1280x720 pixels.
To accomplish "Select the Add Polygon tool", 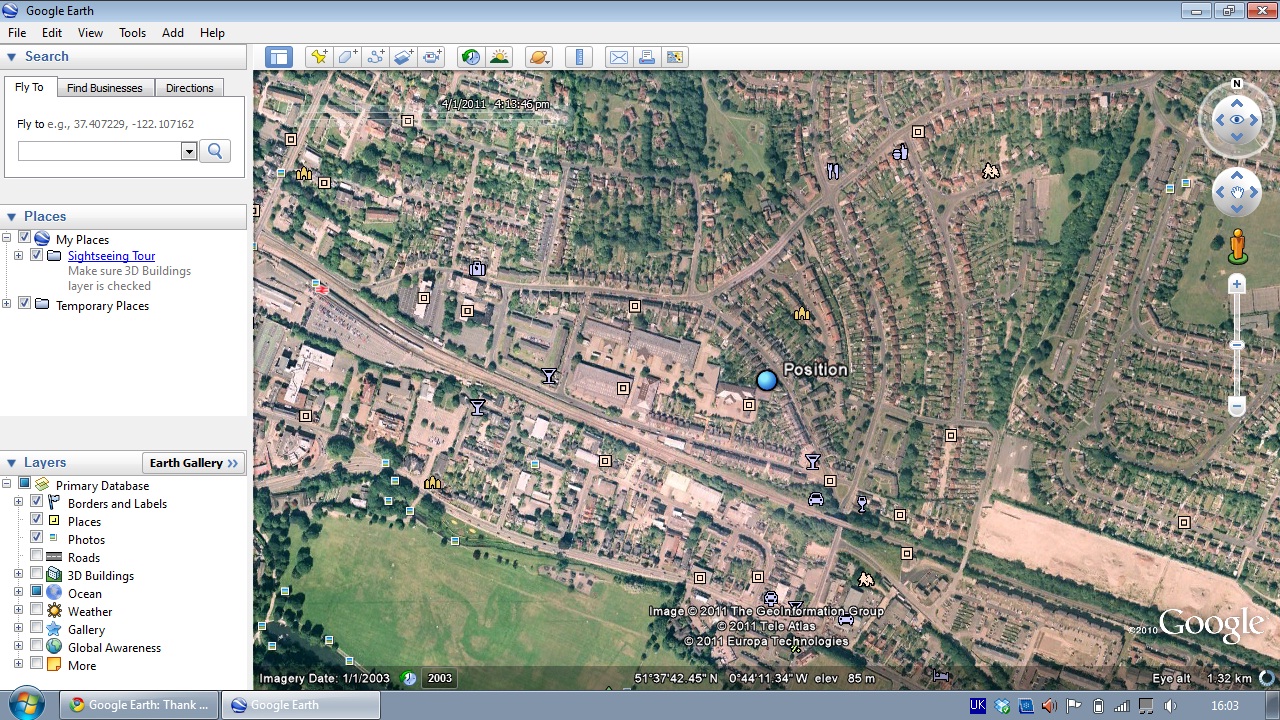I will [x=347, y=57].
